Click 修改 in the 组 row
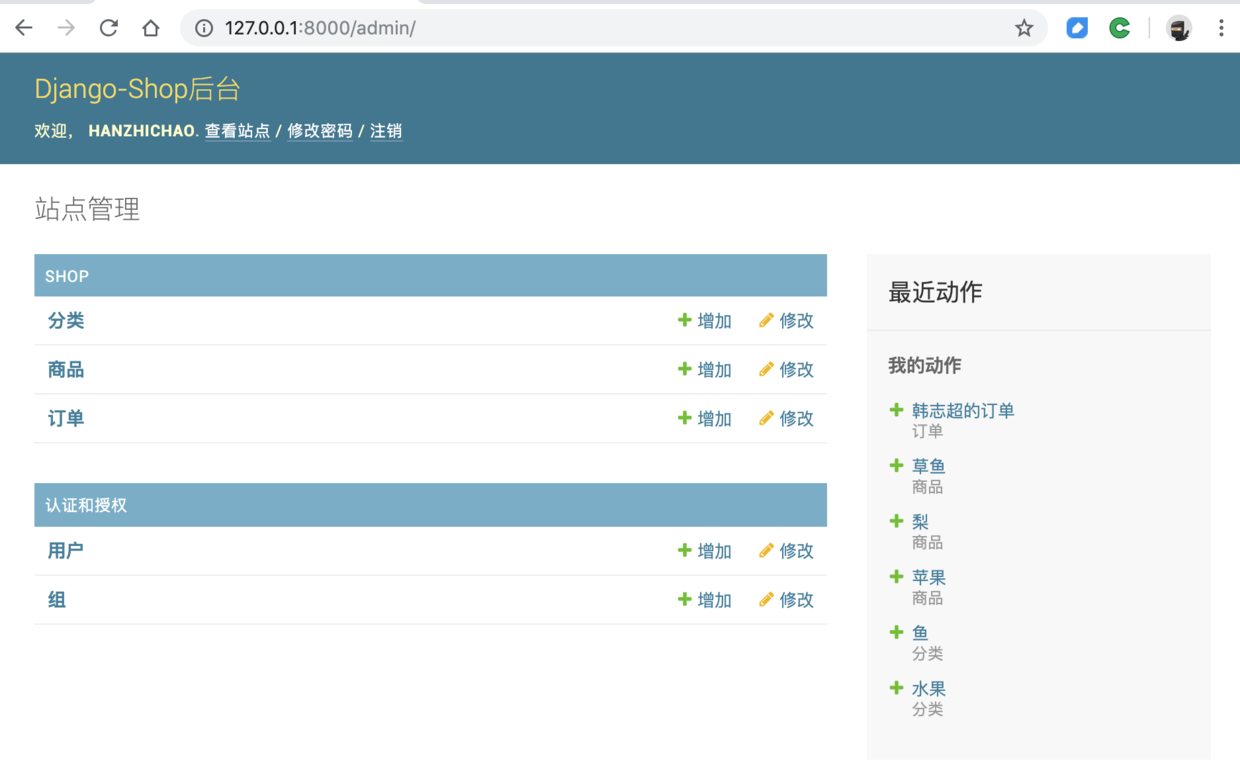The image size is (1240, 769). pos(787,600)
